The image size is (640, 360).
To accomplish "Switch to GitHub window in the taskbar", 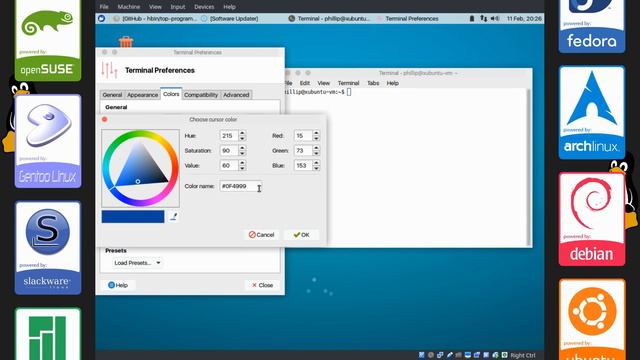I will 155,18.
